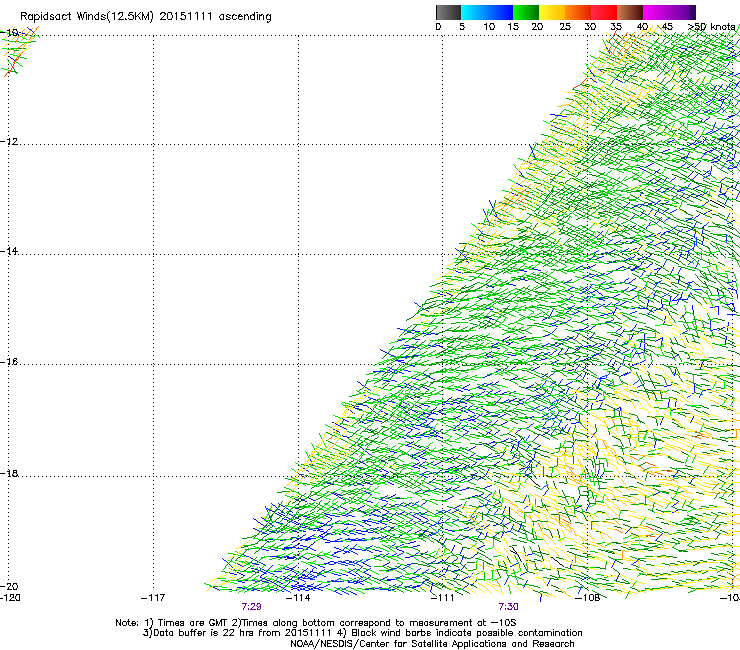Click the orange 25-30 knots color segment

pyautogui.click(x=578, y=12)
